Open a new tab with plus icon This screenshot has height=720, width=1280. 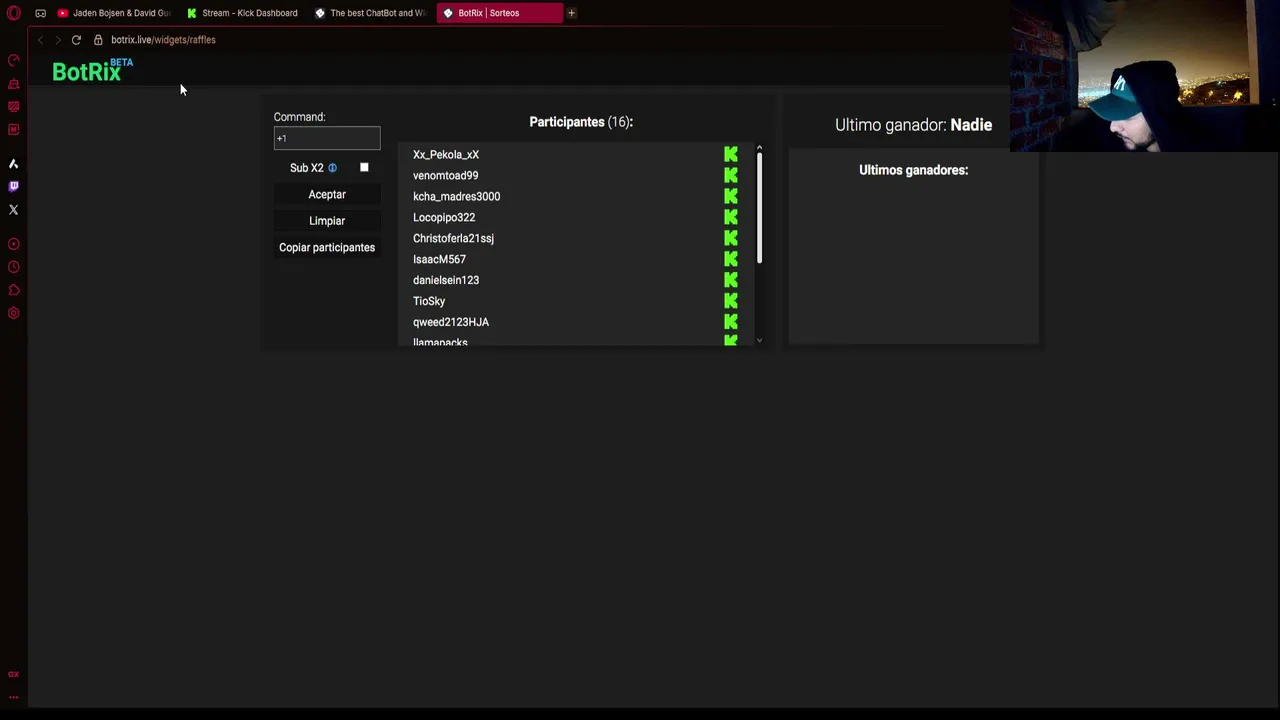point(571,13)
